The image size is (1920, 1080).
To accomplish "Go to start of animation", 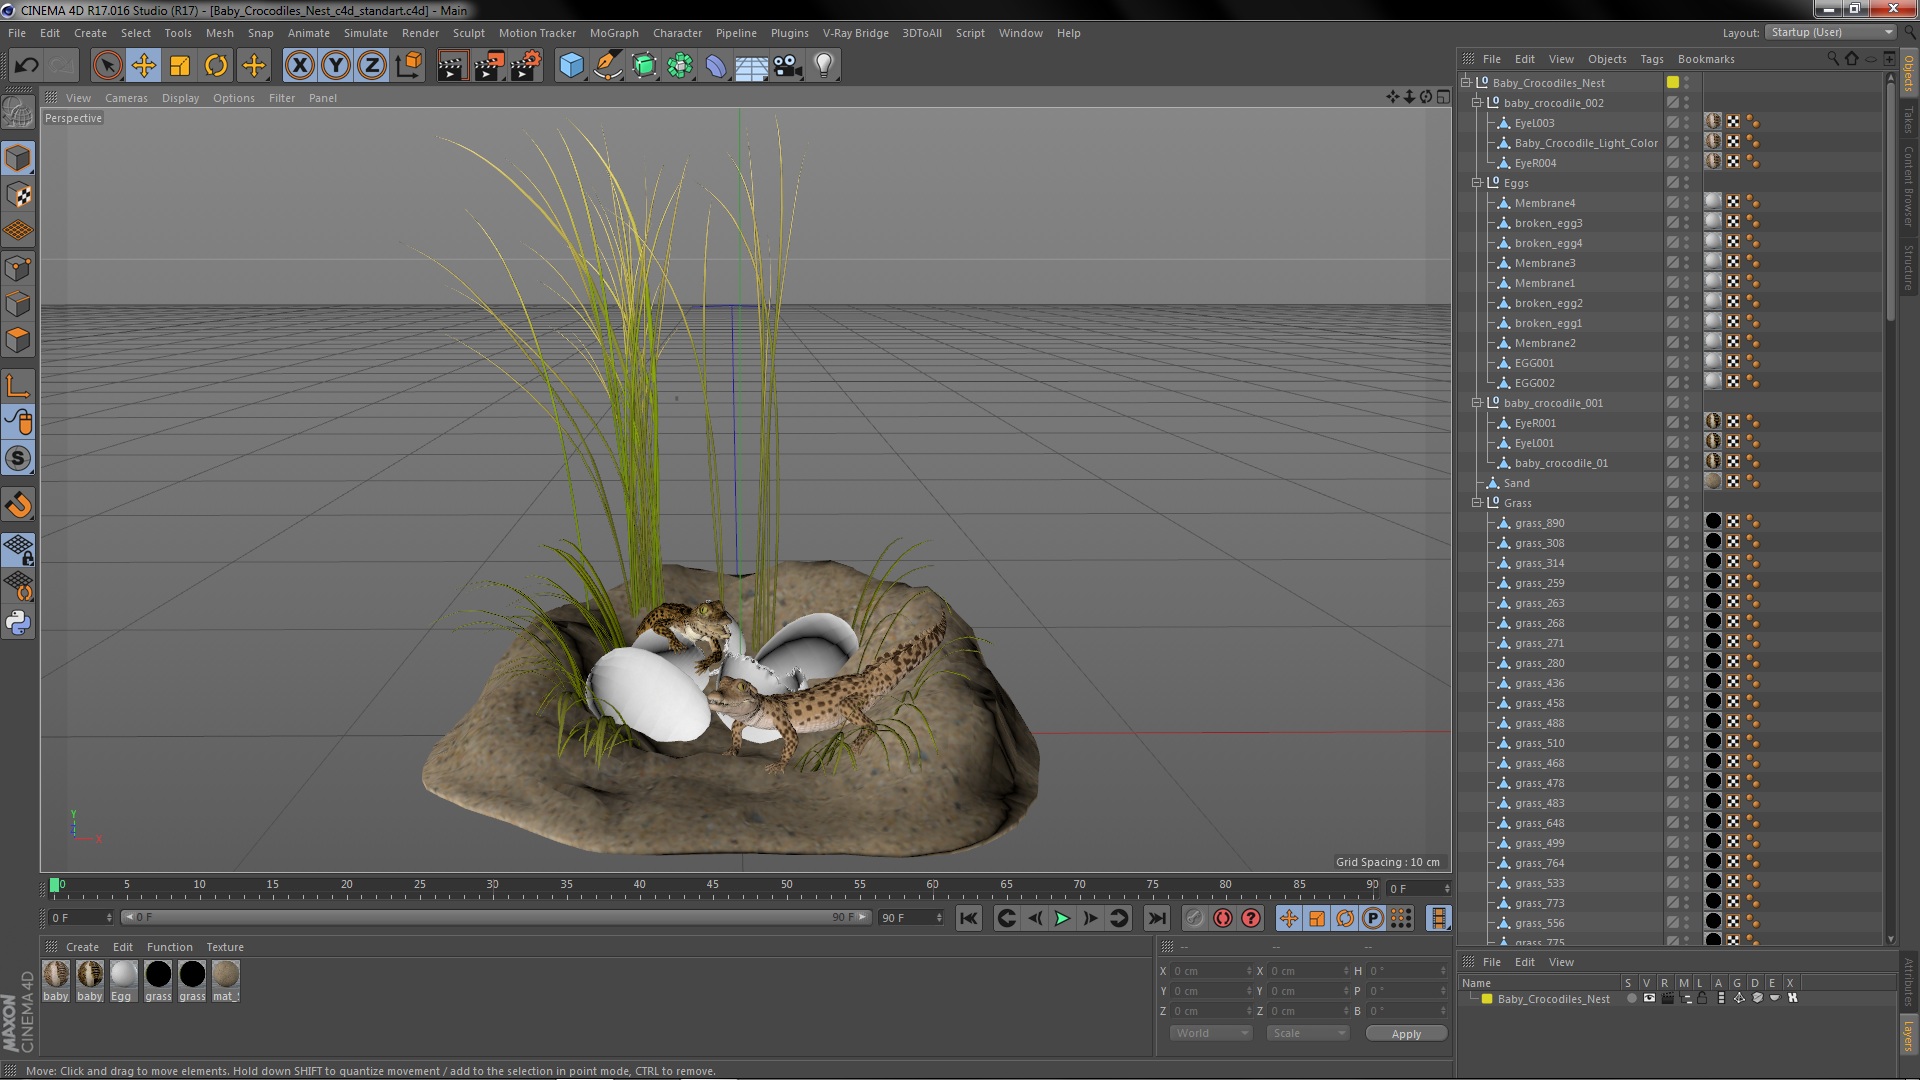I will [968, 918].
